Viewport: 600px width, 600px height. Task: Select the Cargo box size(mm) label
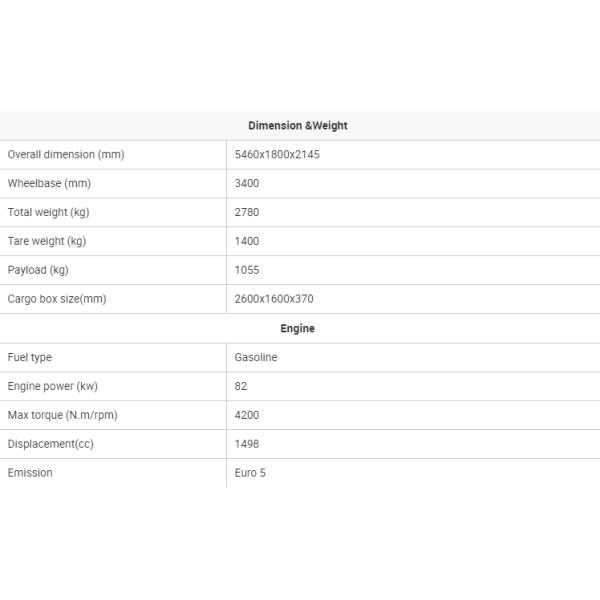point(57,299)
